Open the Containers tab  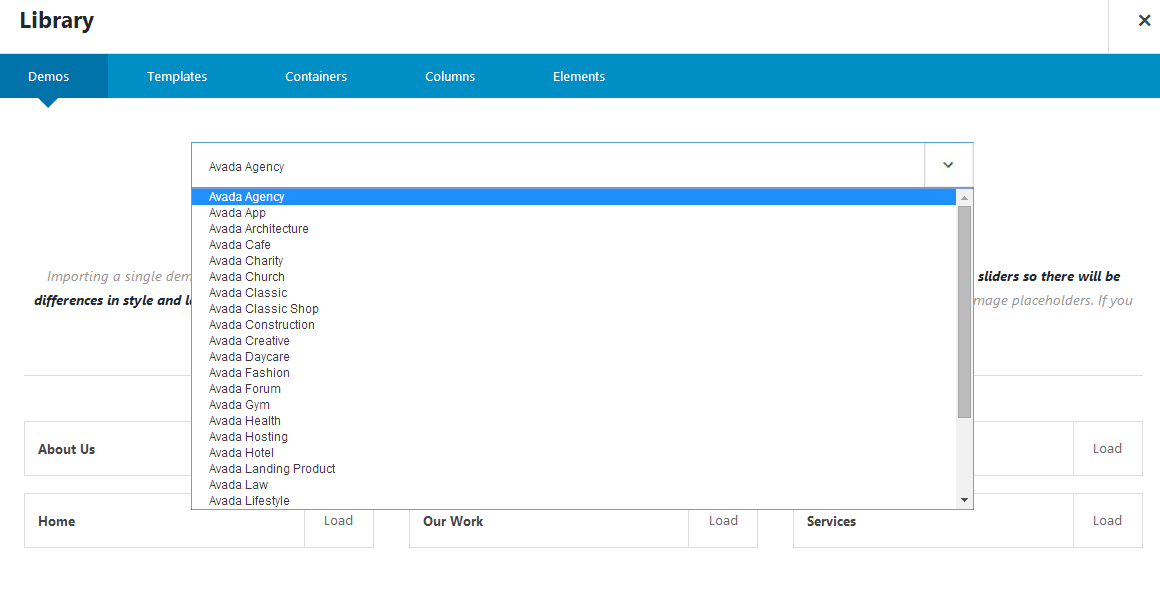coord(316,76)
